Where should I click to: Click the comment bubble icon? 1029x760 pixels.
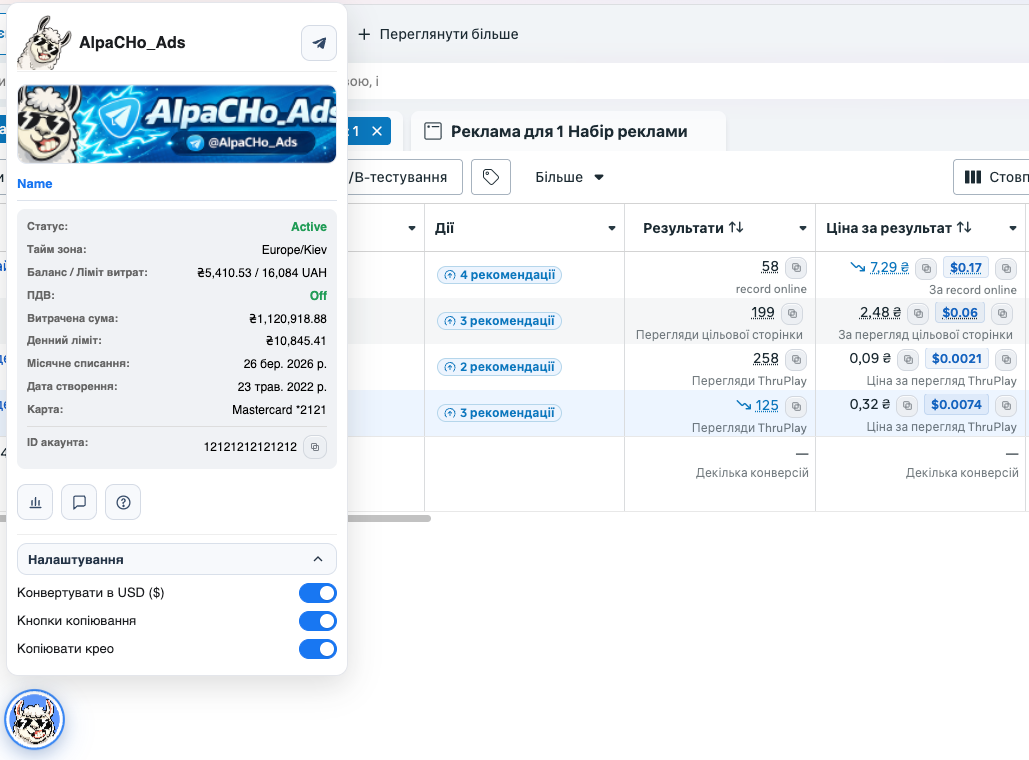pyautogui.click(x=79, y=501)
